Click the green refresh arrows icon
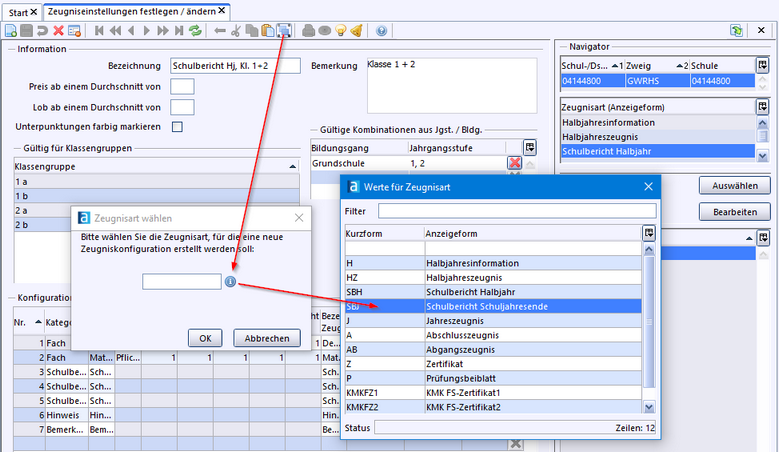779x452 pixels. (x=195, y=31)
